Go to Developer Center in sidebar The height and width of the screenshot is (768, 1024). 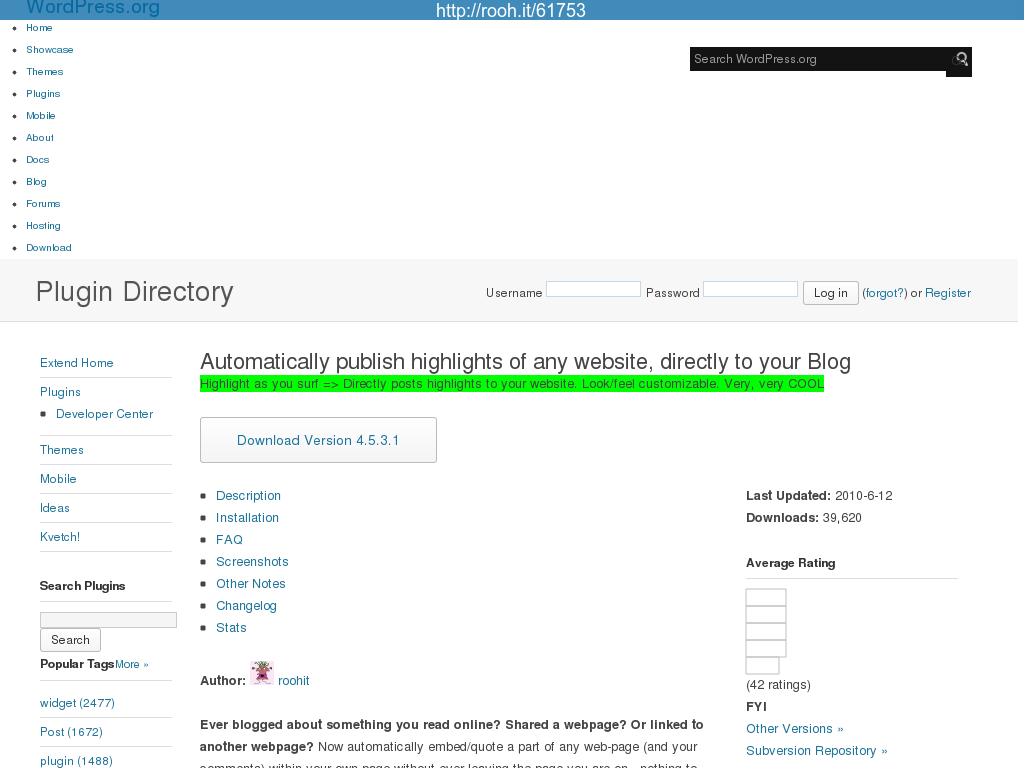105,414
